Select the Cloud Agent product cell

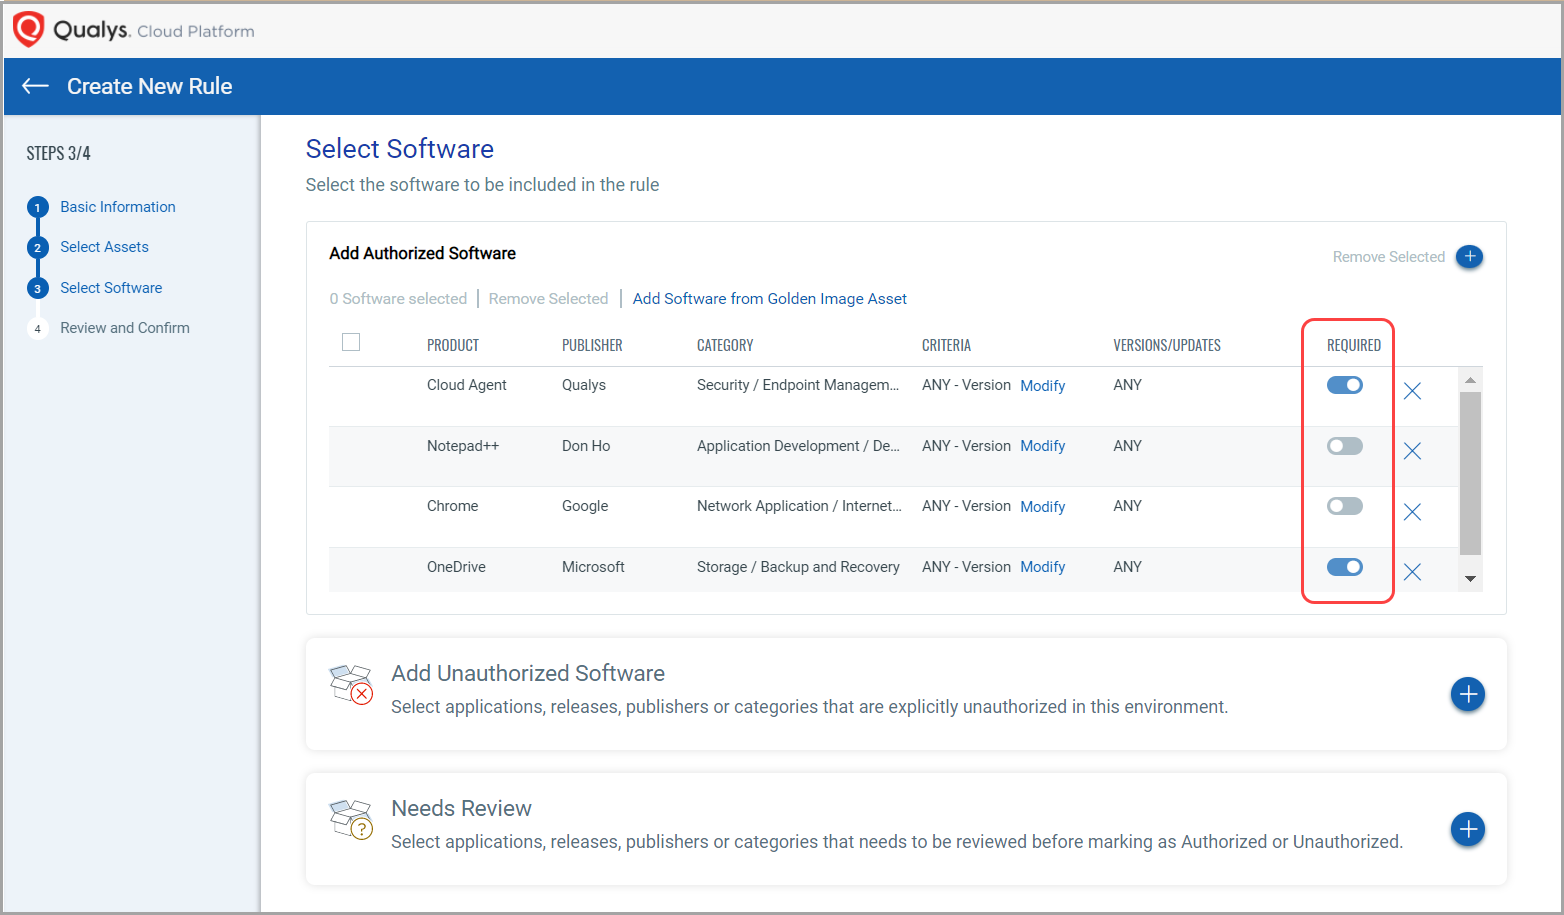tap(467, 385)
